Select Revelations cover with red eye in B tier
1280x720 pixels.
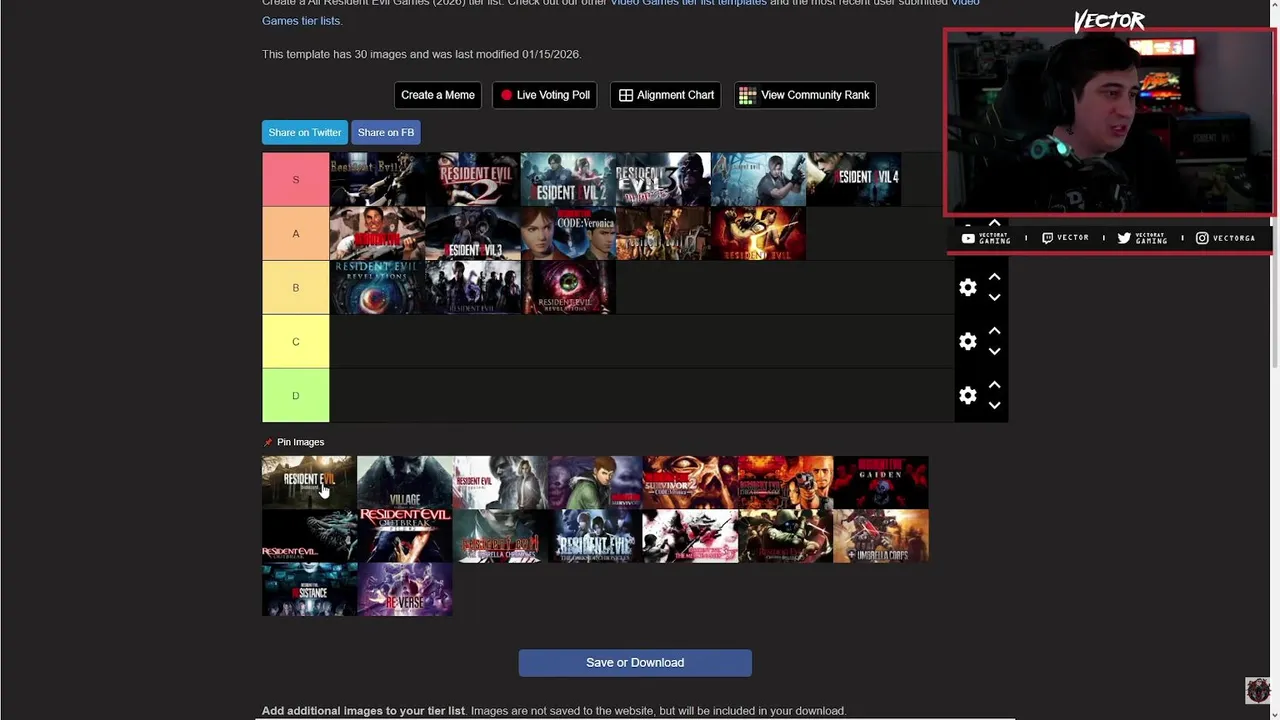click(x=568, y=287)
